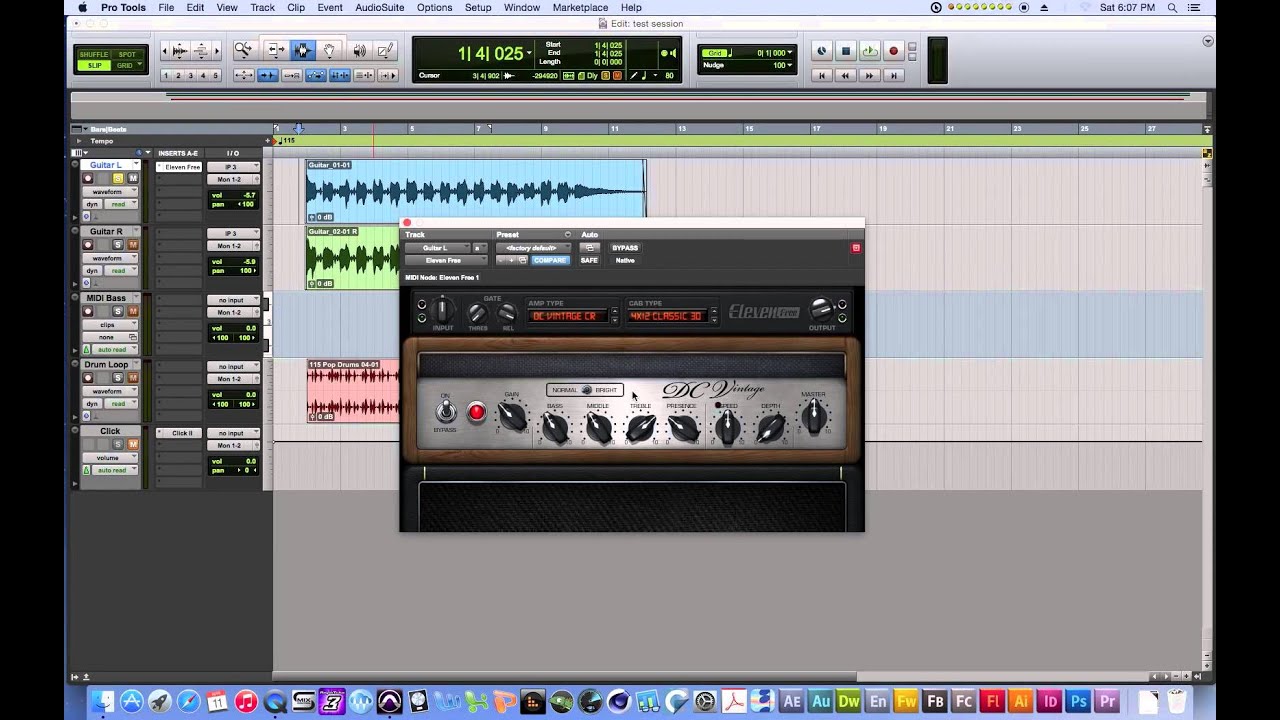Click the Stop transport button

845,51
